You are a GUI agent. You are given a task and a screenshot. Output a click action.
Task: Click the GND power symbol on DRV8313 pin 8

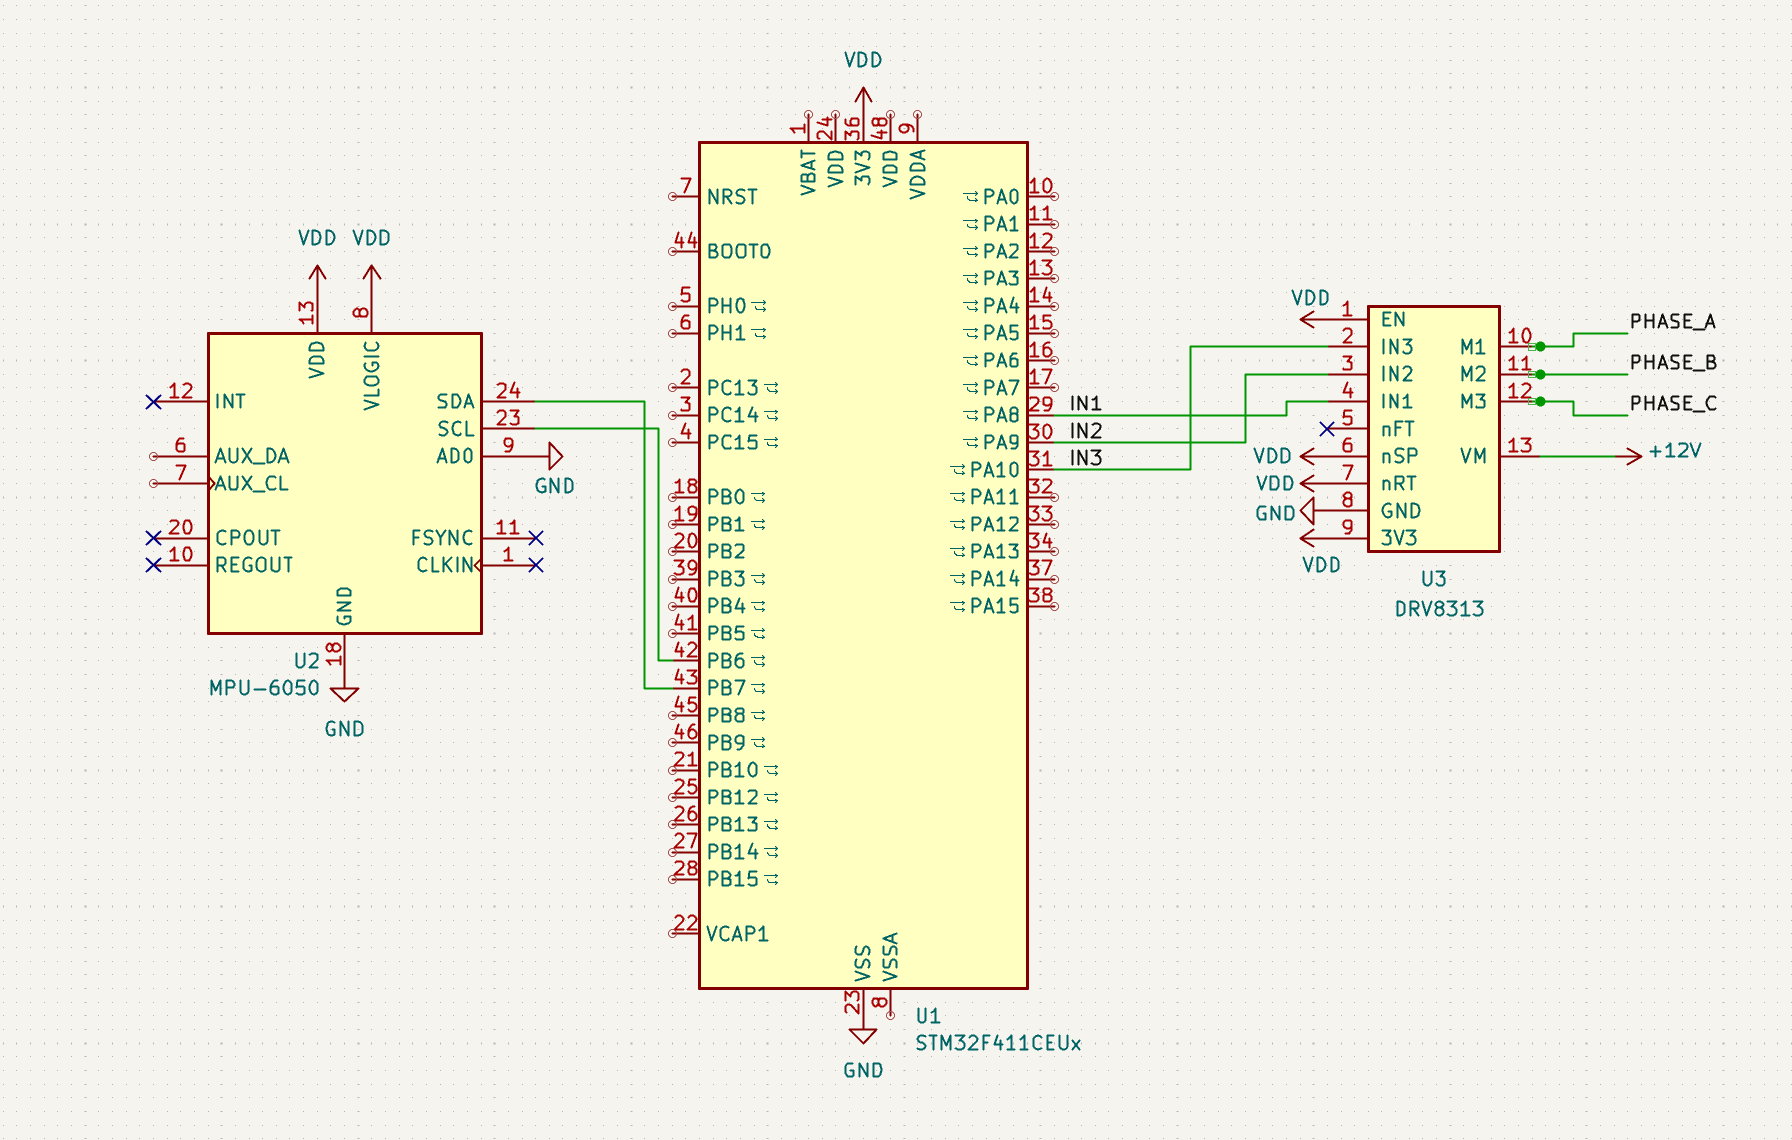click(x=1307, y=511)
